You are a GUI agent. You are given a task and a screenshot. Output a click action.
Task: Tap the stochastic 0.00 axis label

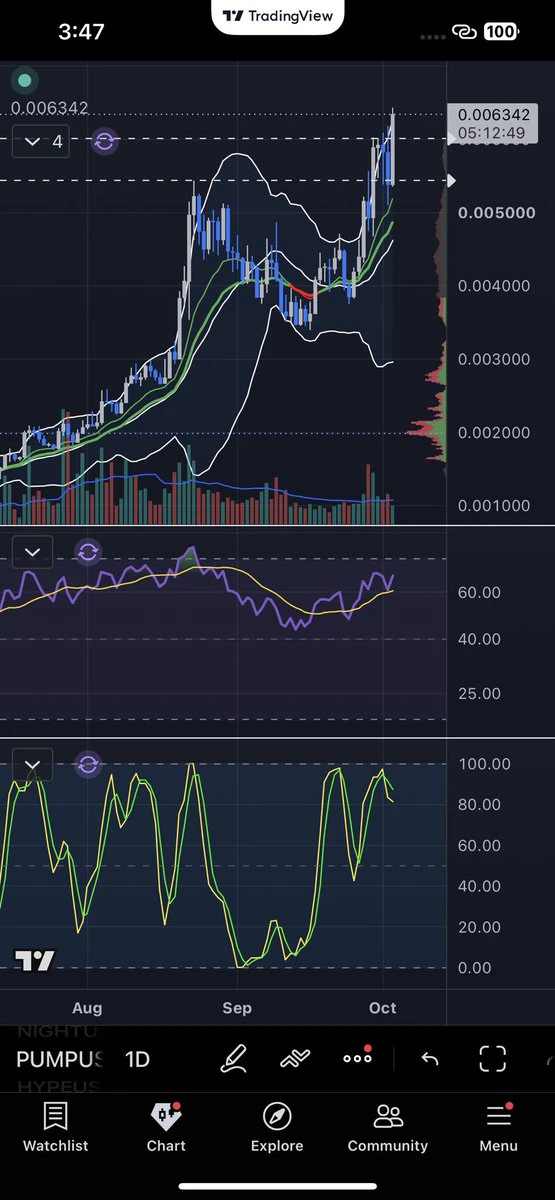click(x=475, y=968)
